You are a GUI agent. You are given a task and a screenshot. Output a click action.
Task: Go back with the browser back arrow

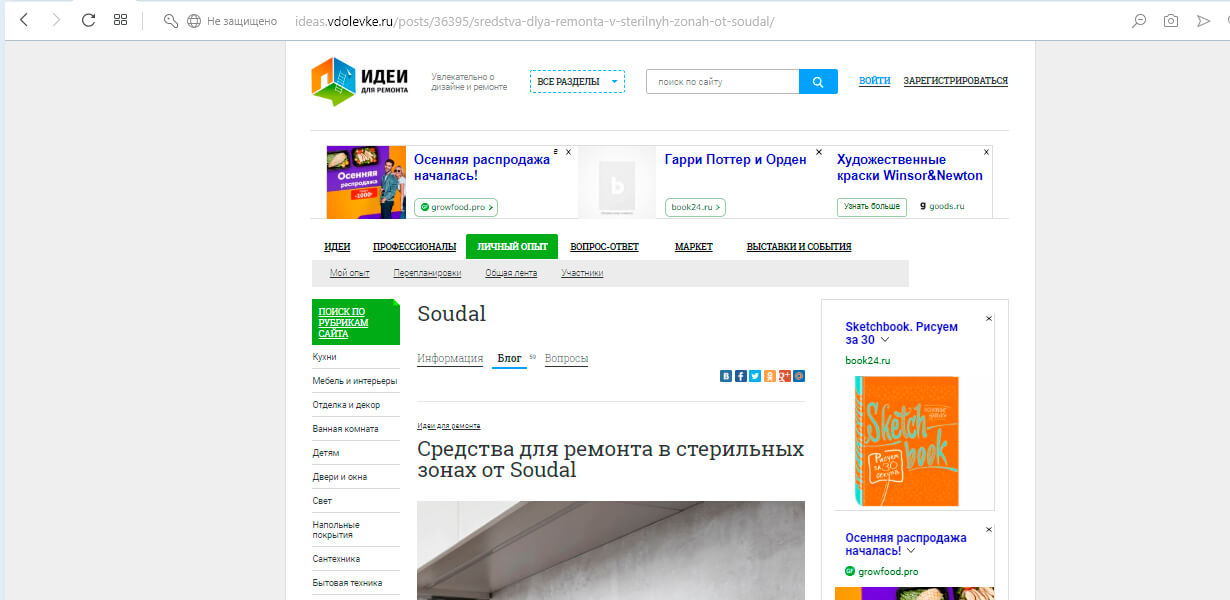(24, 20)
